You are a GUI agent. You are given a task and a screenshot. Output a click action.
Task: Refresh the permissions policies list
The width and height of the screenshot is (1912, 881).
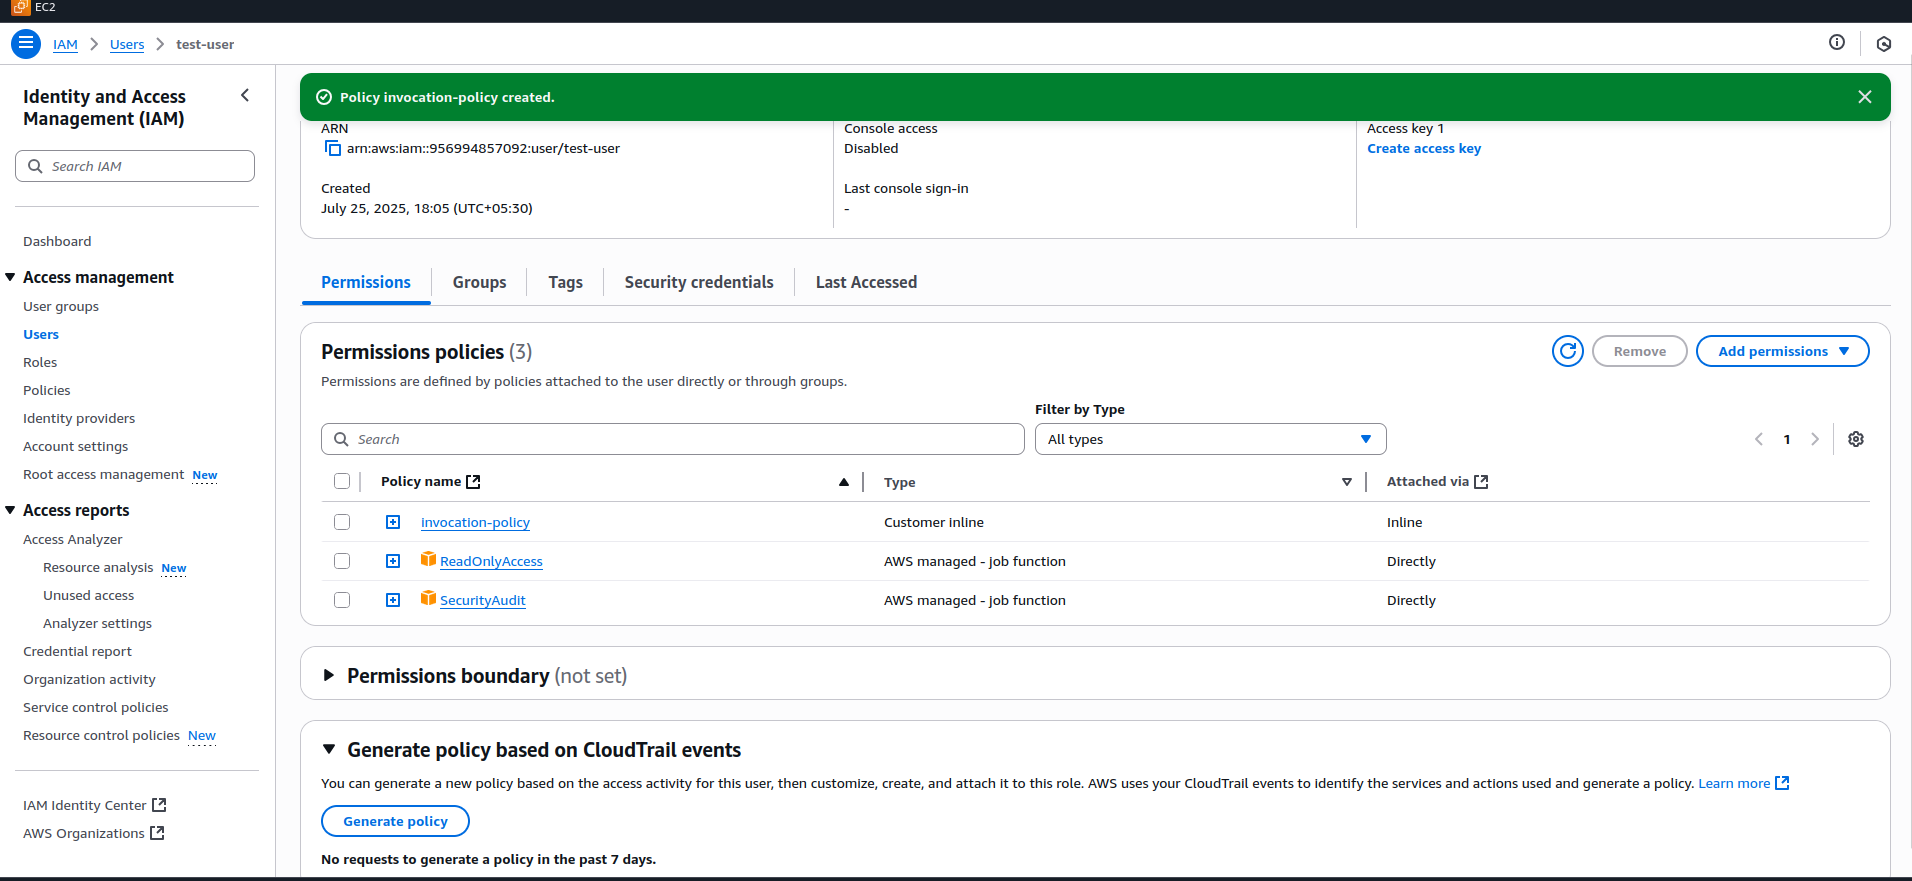click(x=1567, y=351)
